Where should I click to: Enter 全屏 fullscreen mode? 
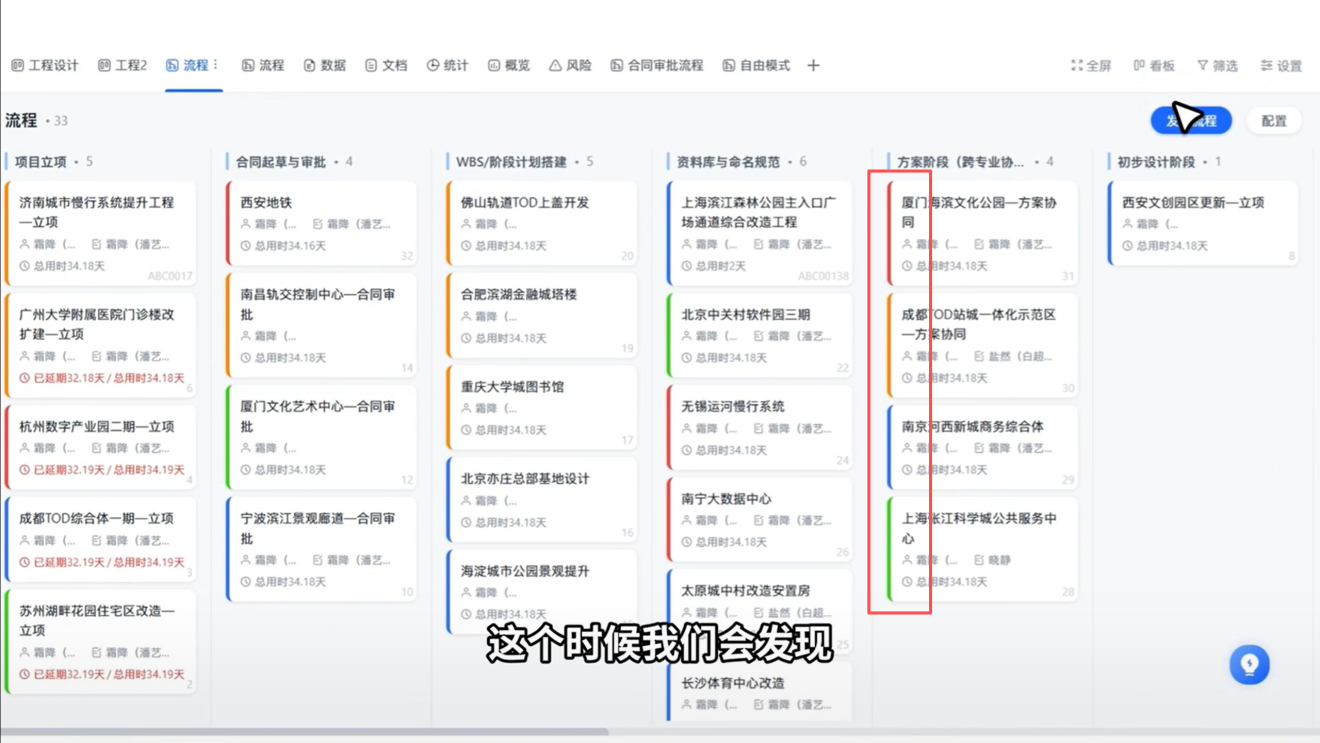click(1091, 65)
